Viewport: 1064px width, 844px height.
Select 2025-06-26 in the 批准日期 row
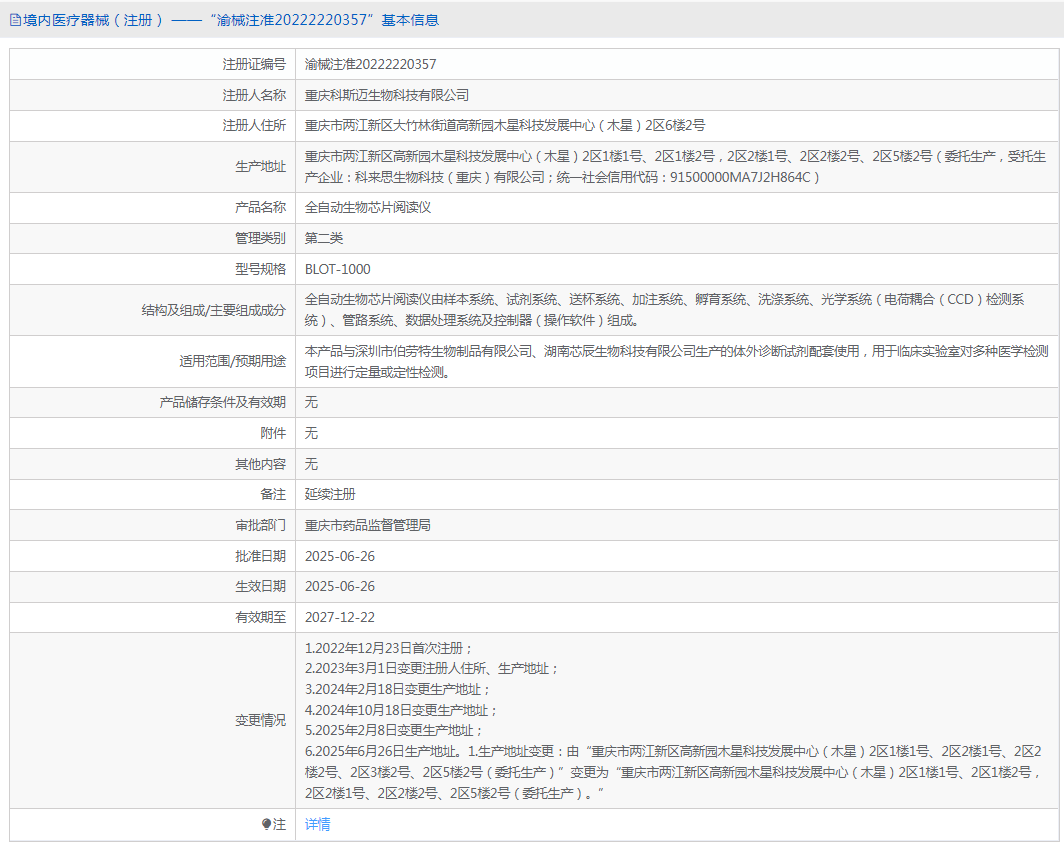click(340, 556)
